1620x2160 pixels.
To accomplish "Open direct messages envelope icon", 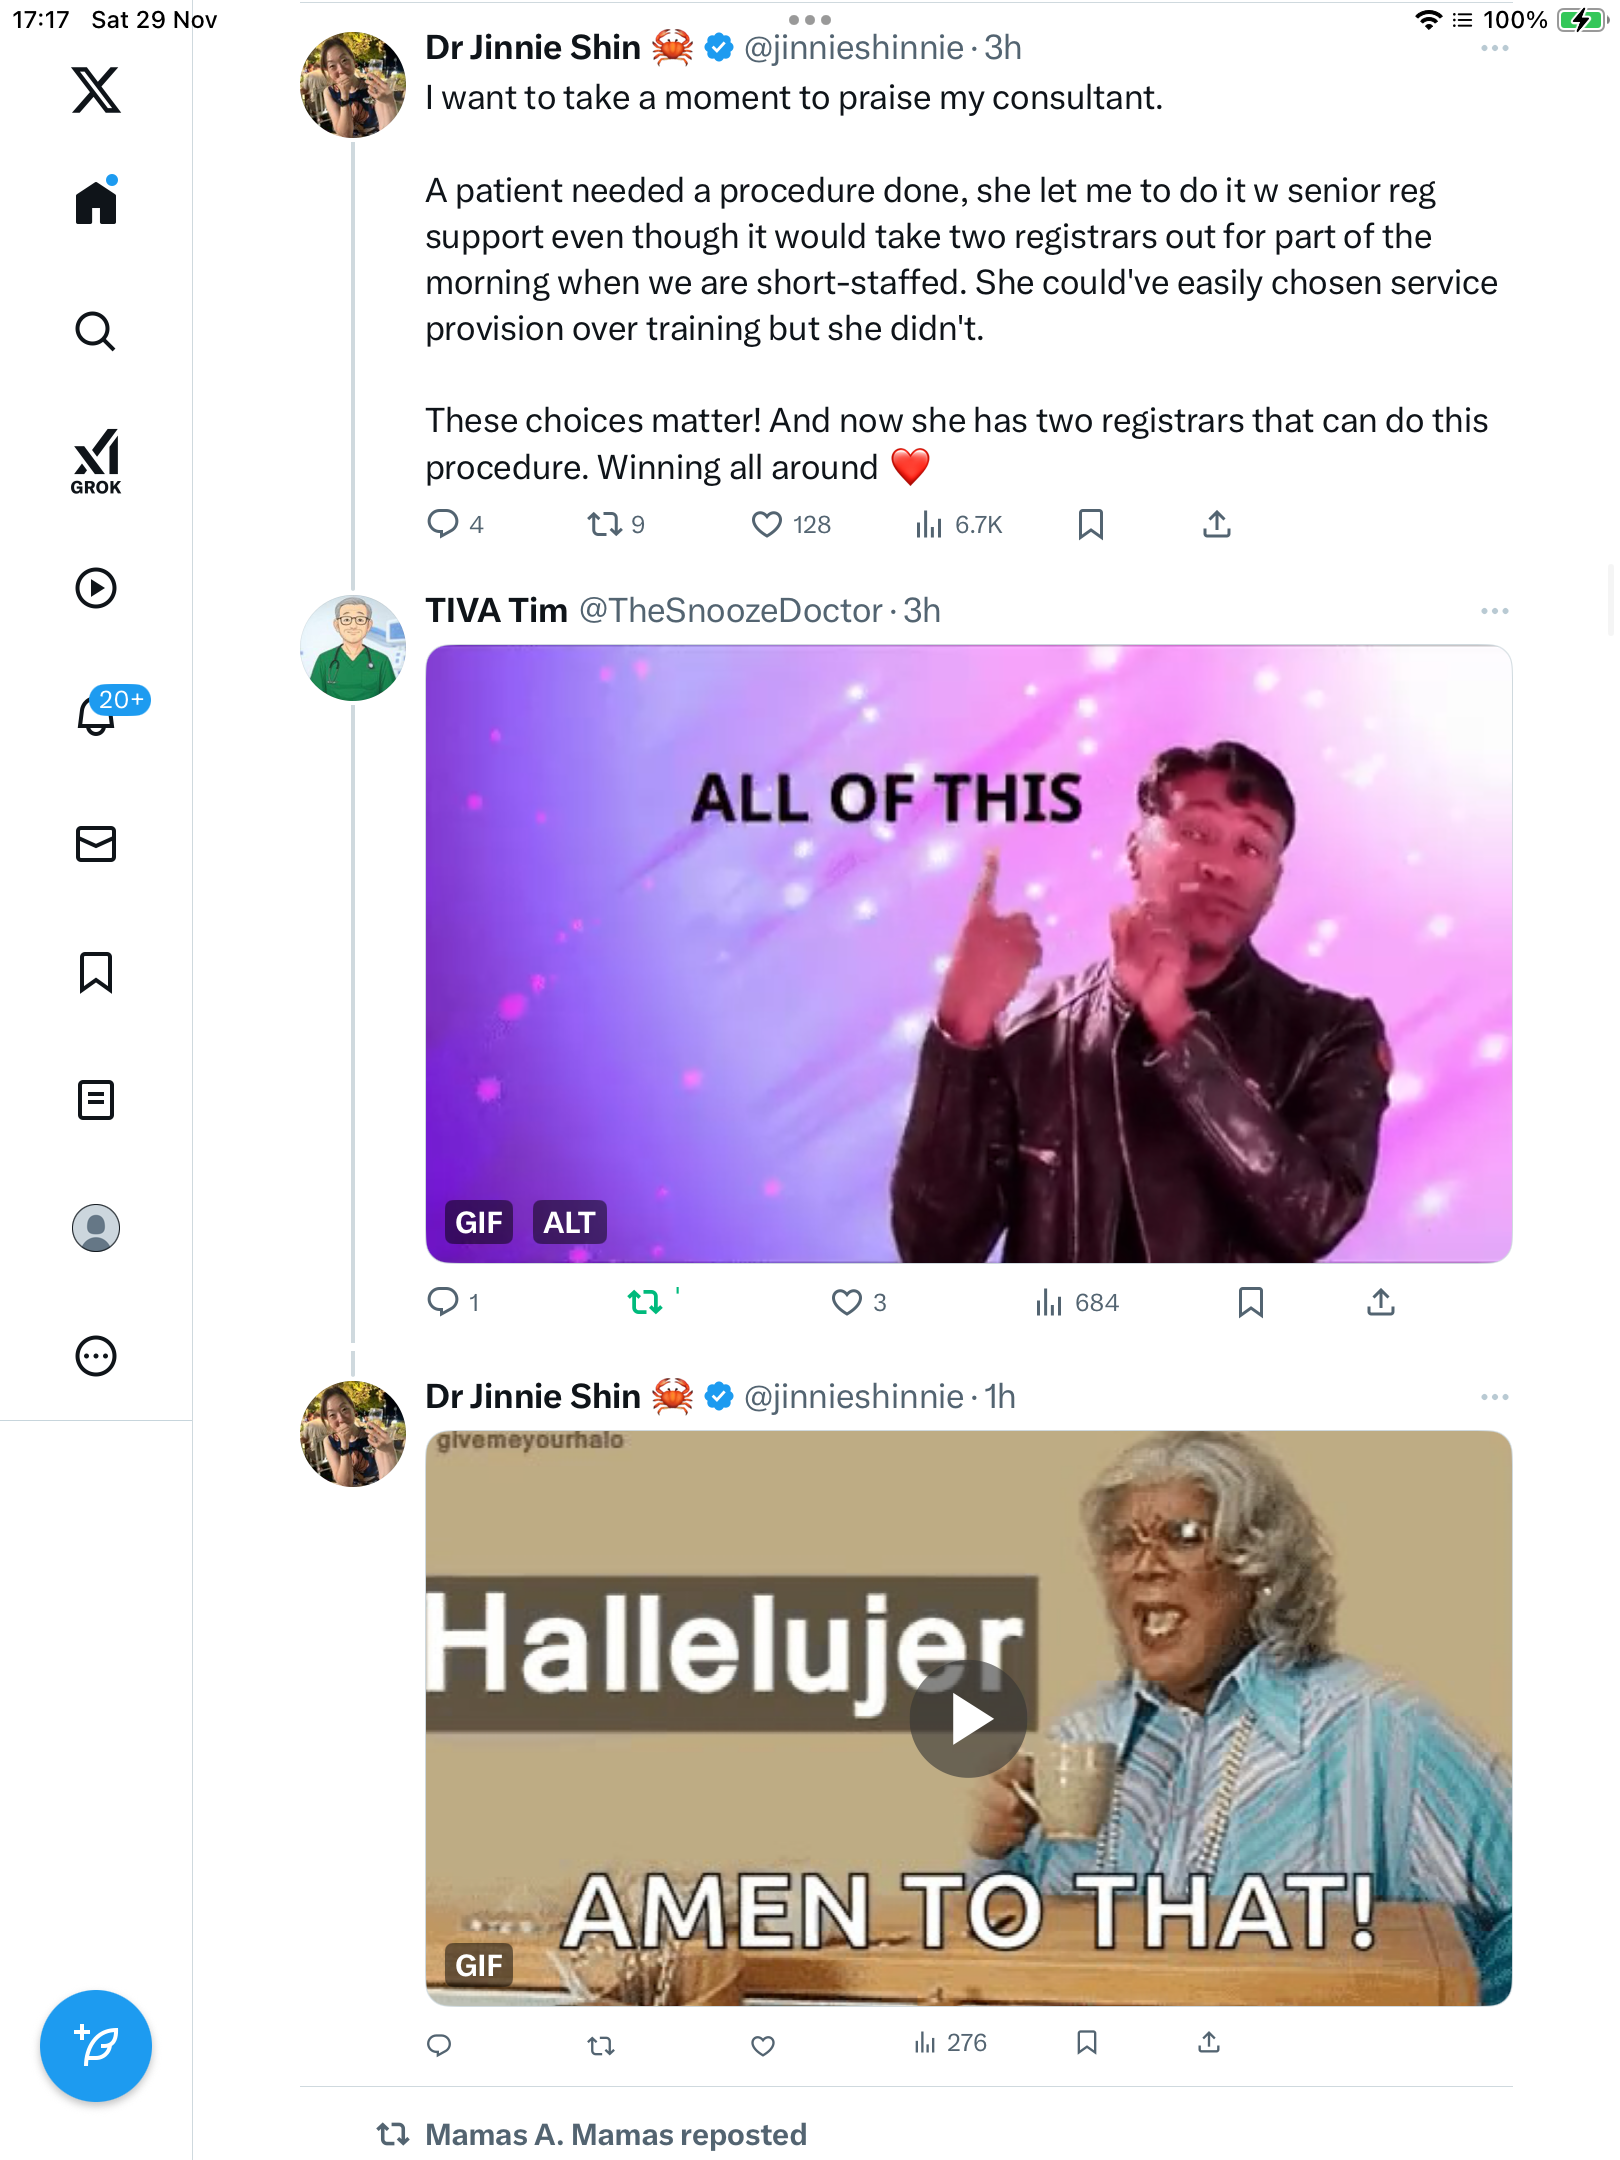I will tap(96, 844).
